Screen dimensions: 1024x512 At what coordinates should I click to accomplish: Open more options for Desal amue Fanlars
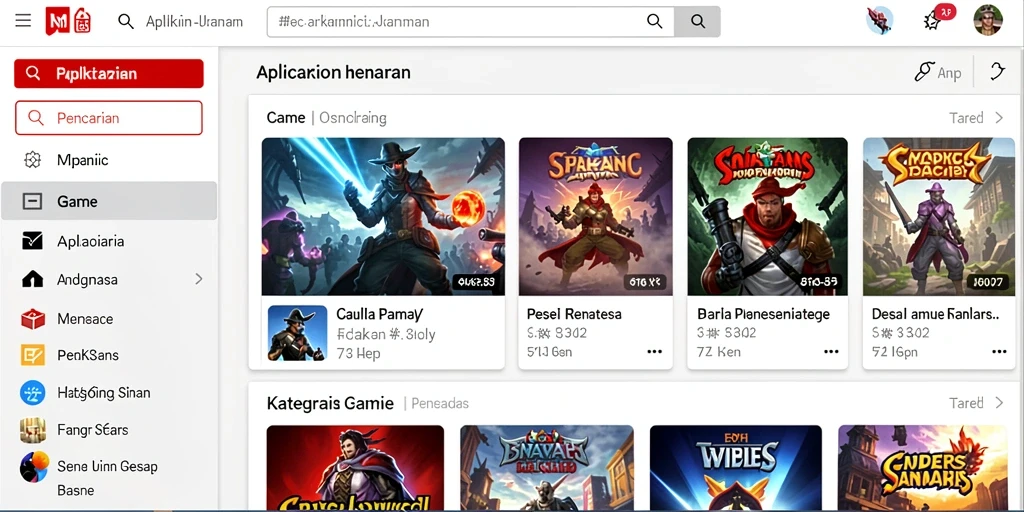999,351
